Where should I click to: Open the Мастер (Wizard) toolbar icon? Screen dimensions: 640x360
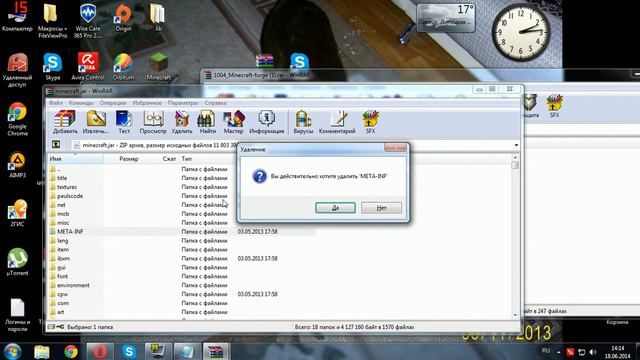233,122
